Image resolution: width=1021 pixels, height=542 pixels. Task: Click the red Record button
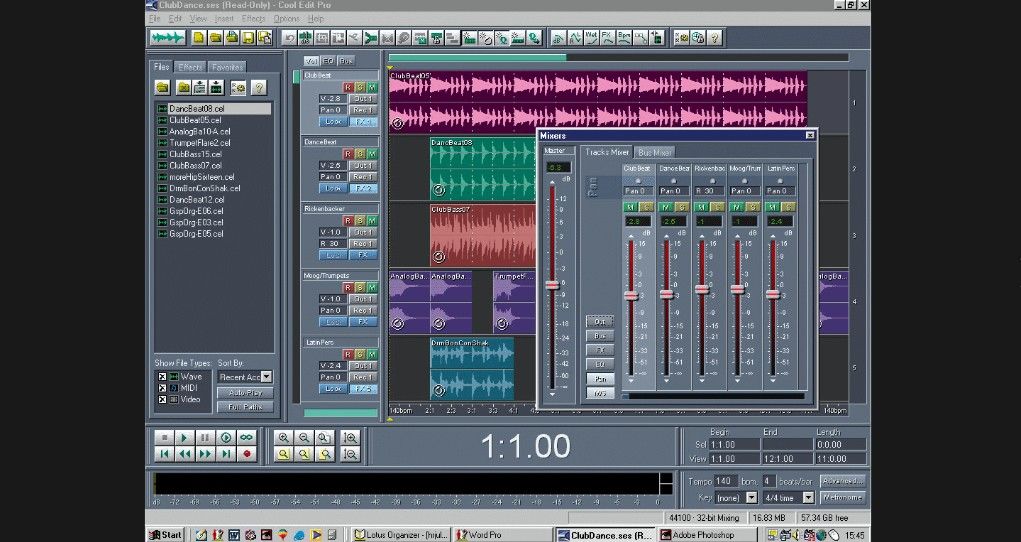click(246, 454)
